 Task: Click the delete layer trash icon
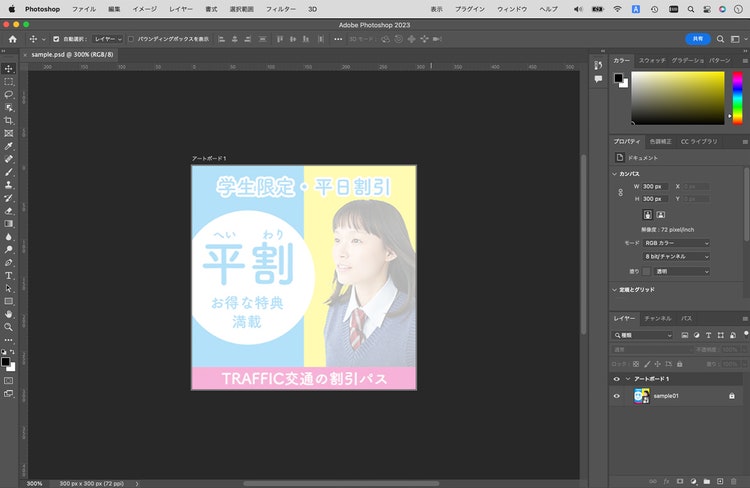pos(734,481)
